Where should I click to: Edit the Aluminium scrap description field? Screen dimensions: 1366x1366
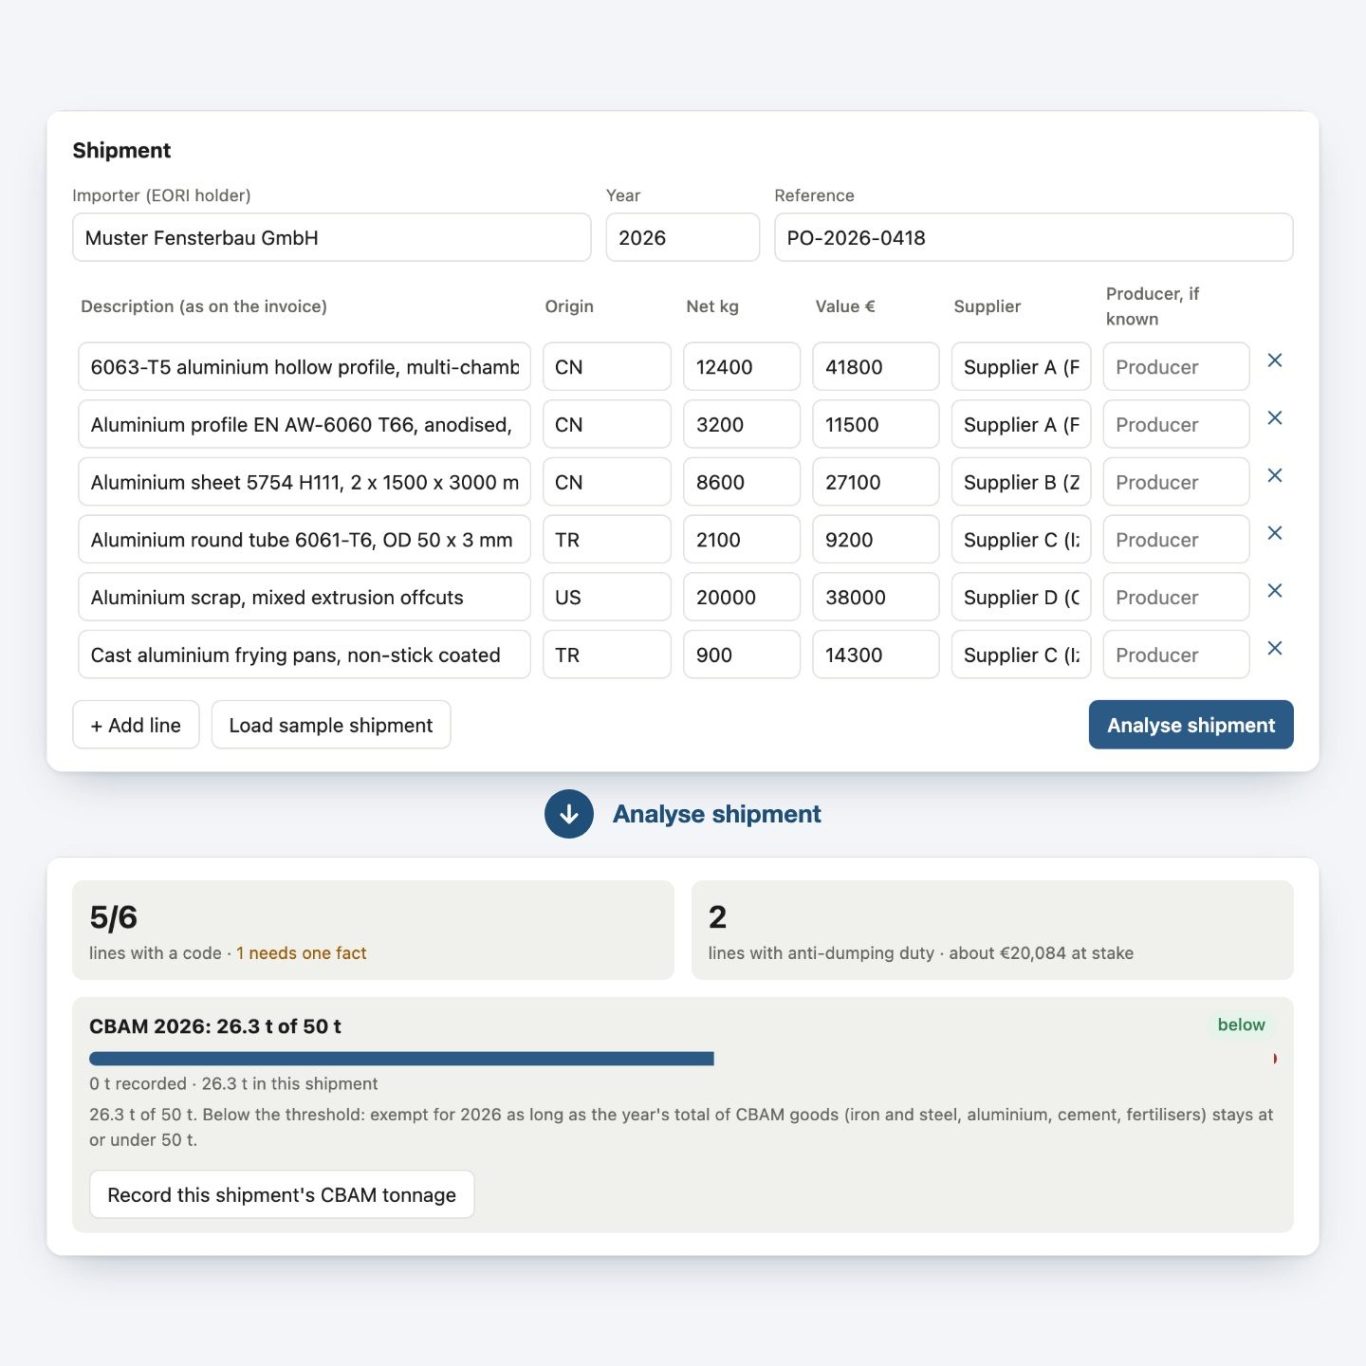(x=304, y=597)
